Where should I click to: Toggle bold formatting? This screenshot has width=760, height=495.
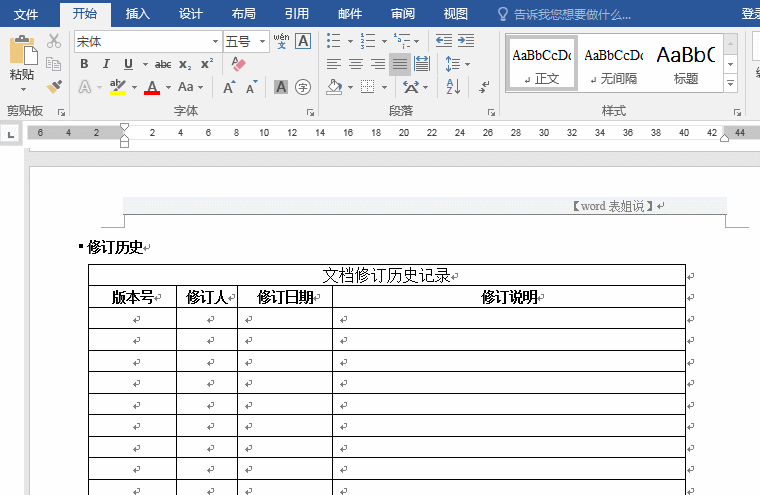(x=84, y=64)
